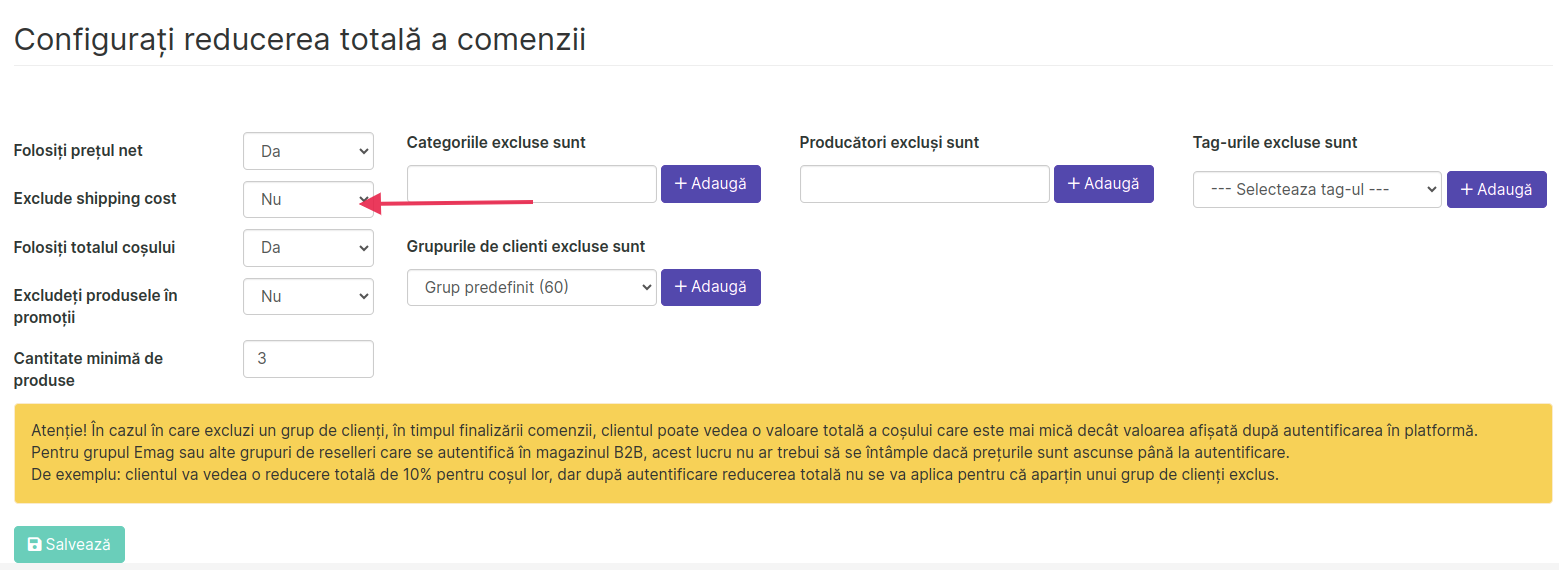
Task: Click the Folosiți prețul net label
Action: click(78, 151)
